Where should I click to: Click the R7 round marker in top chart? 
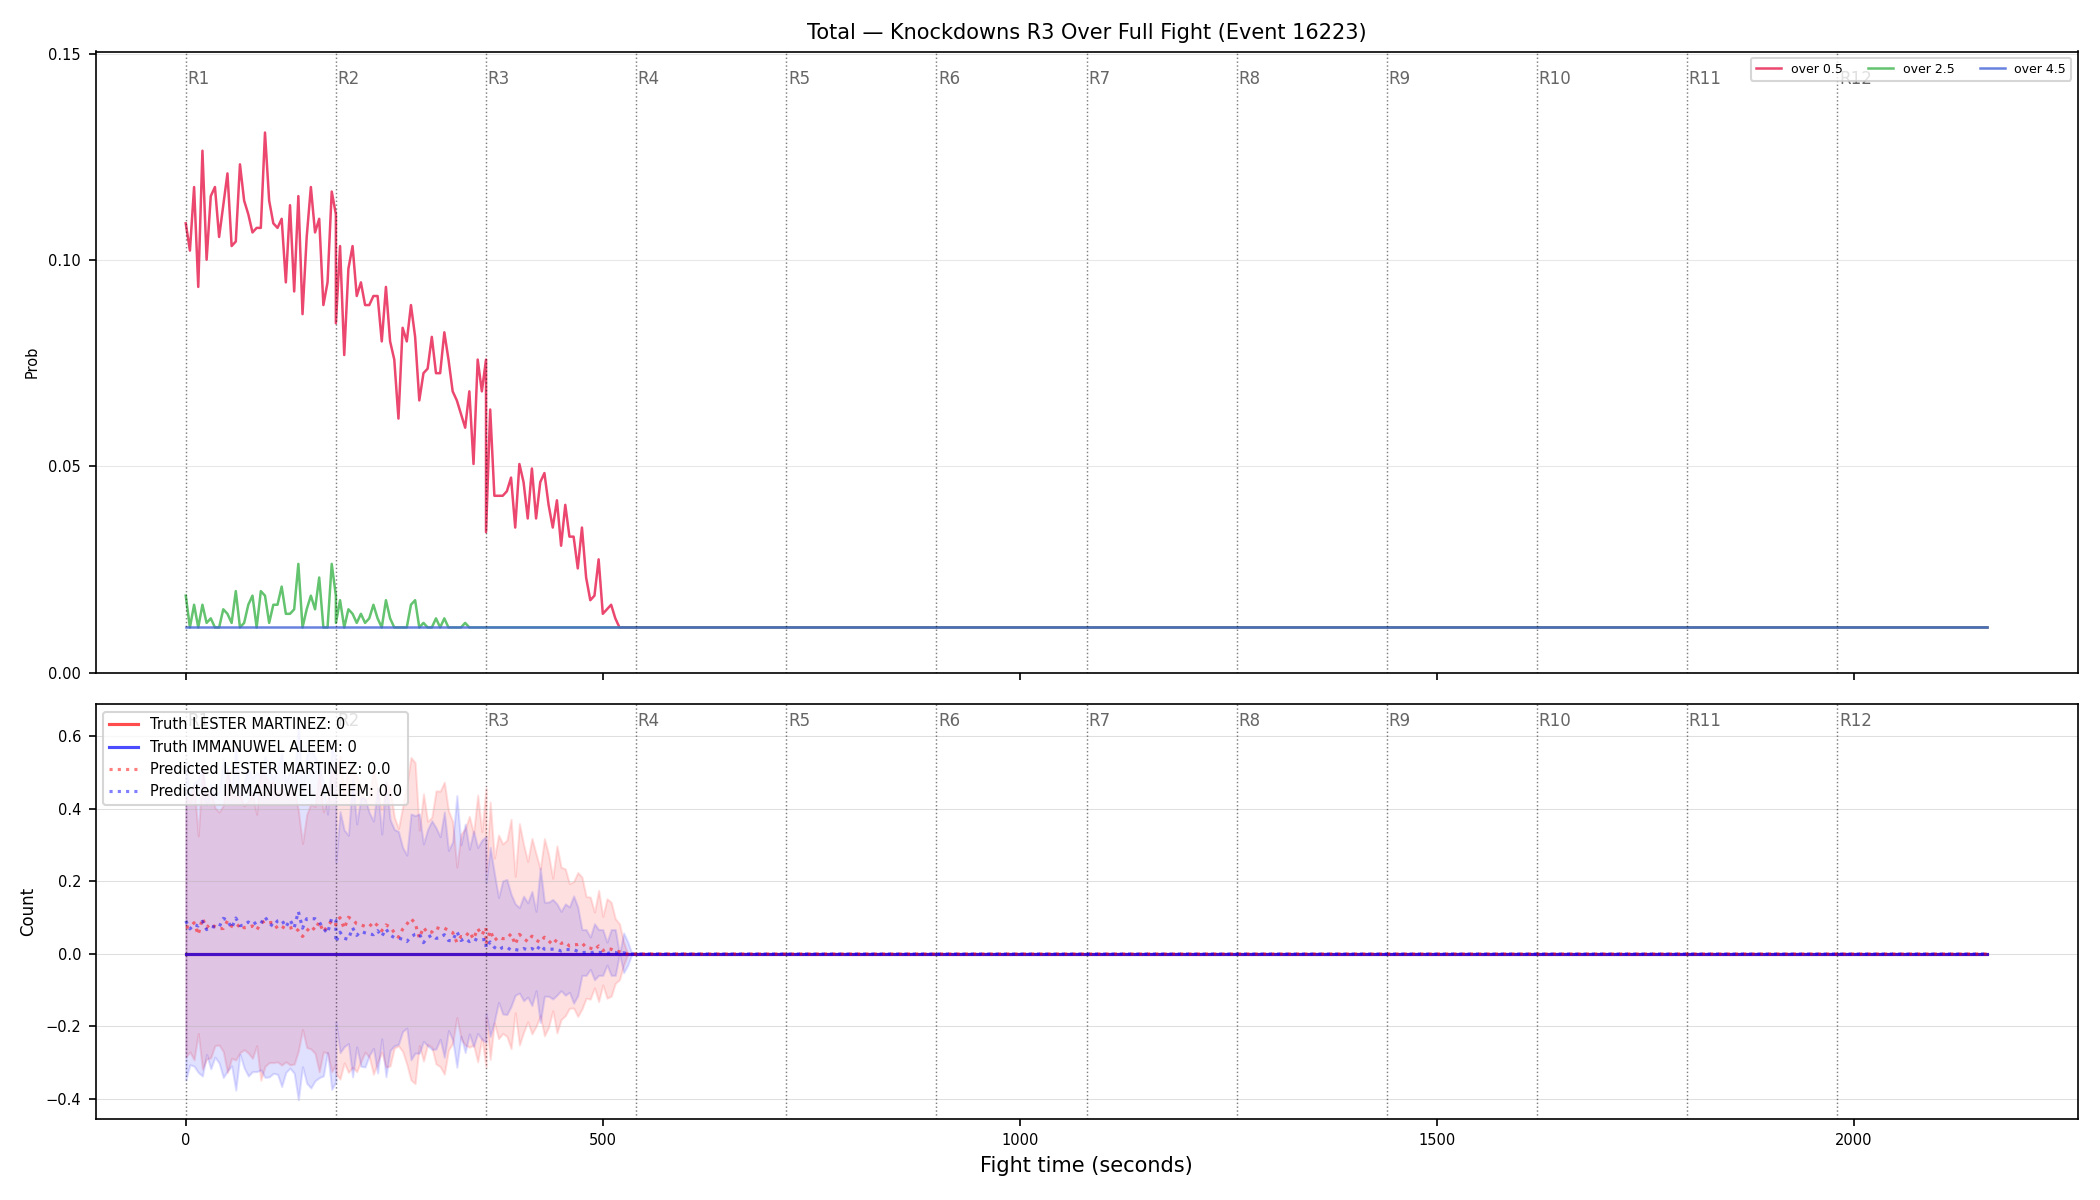[1099, 78]
